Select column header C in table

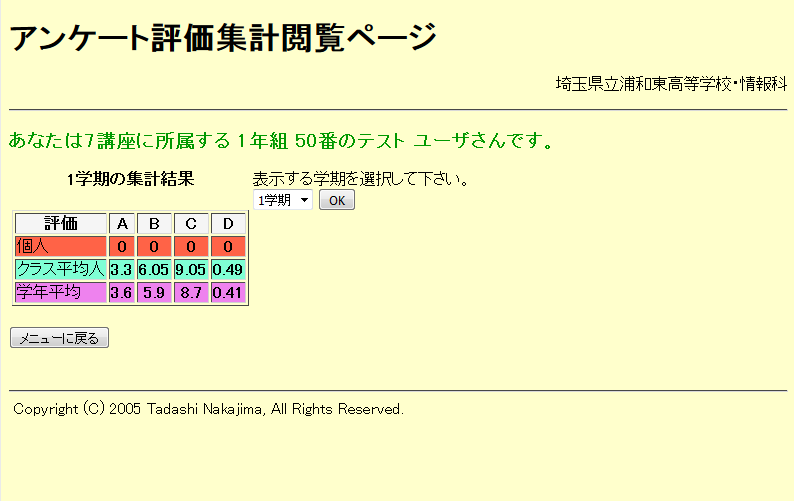pos(190,223)
